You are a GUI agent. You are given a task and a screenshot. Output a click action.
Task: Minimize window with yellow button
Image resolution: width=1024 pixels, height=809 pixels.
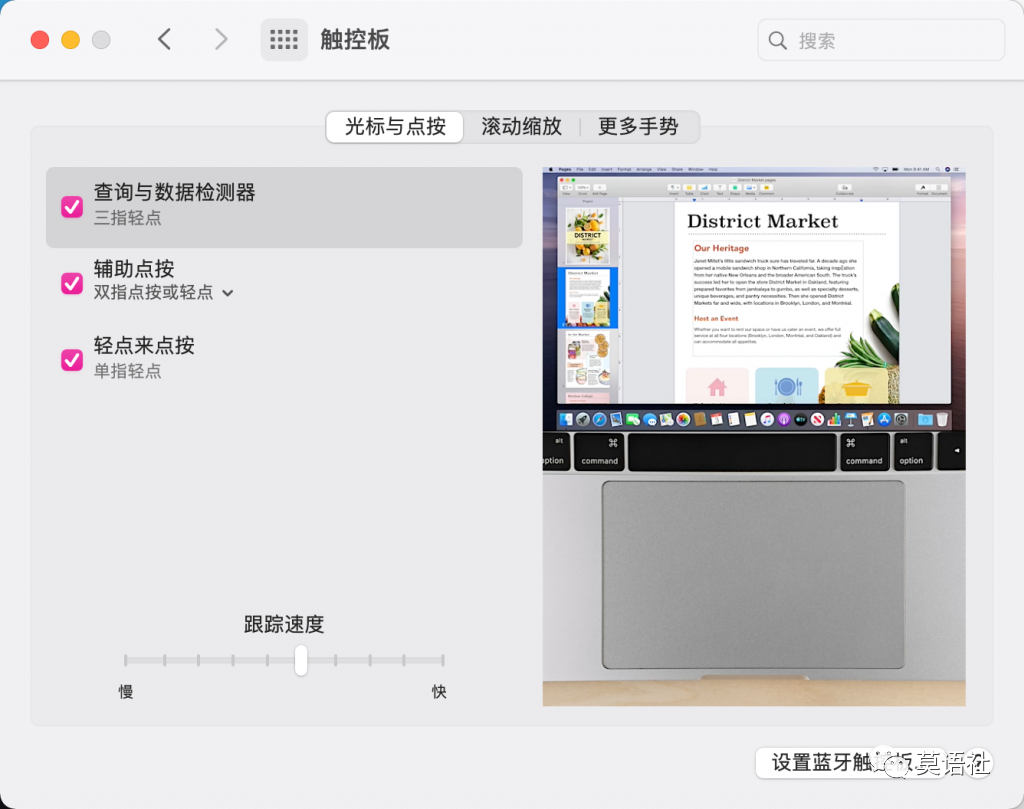pyautogui.click(x=71, y=40)
